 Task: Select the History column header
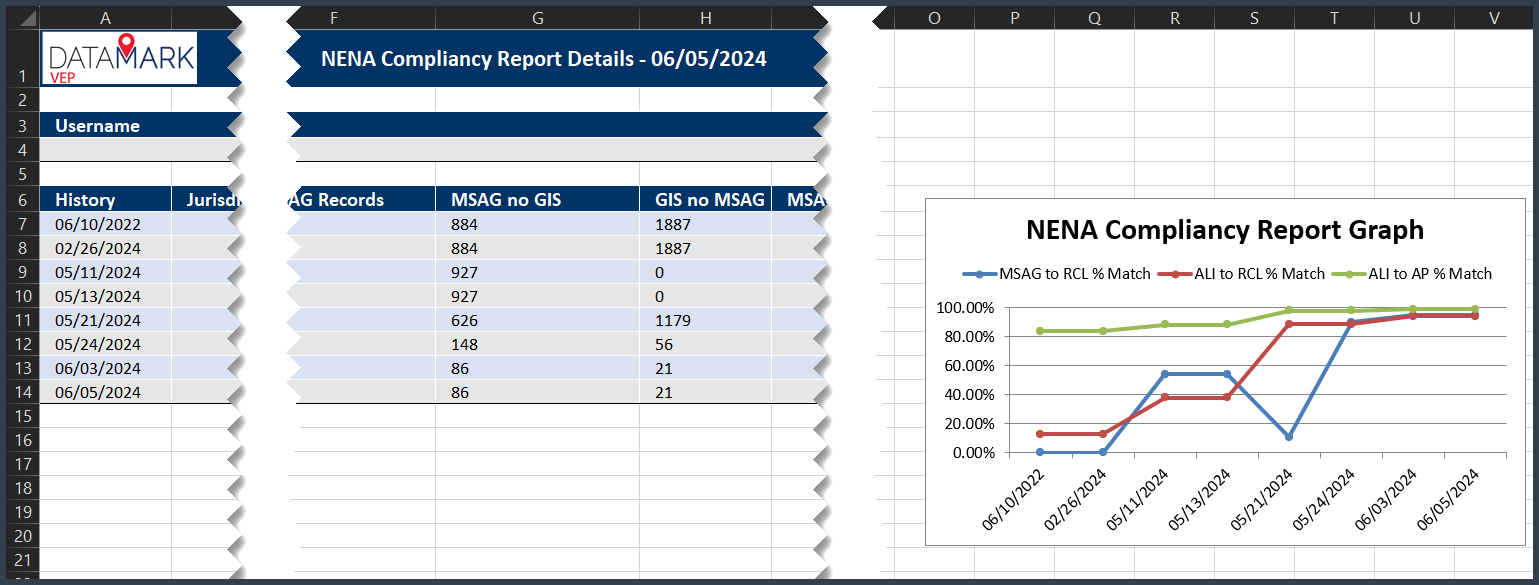[105, 199]
